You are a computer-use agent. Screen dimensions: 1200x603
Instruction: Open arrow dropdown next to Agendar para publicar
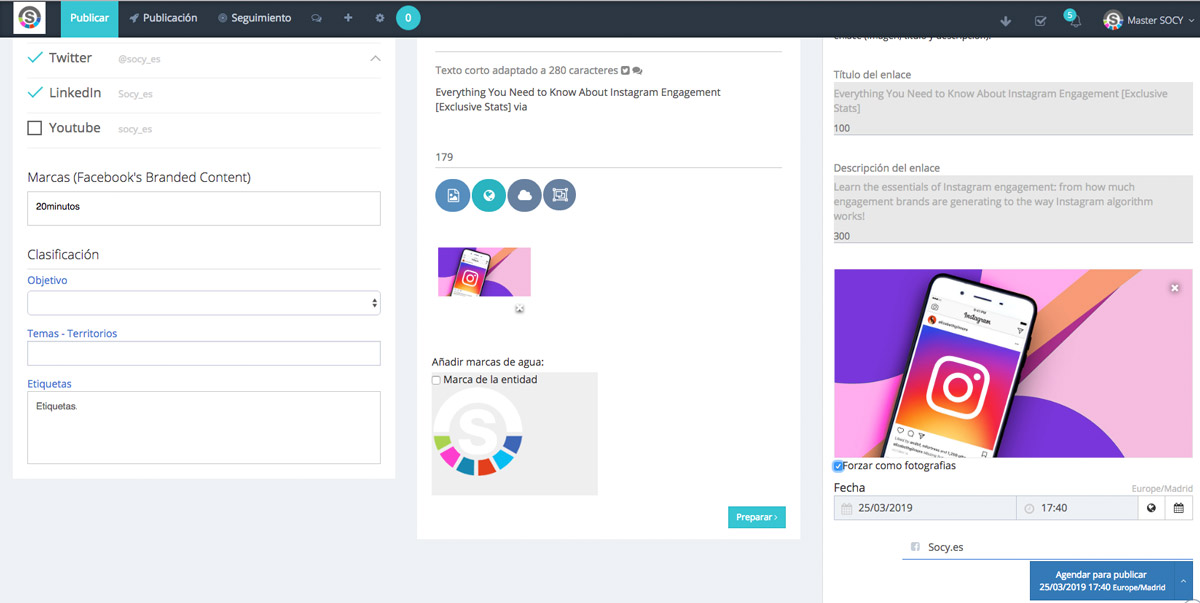click(x=1183, y=581)
